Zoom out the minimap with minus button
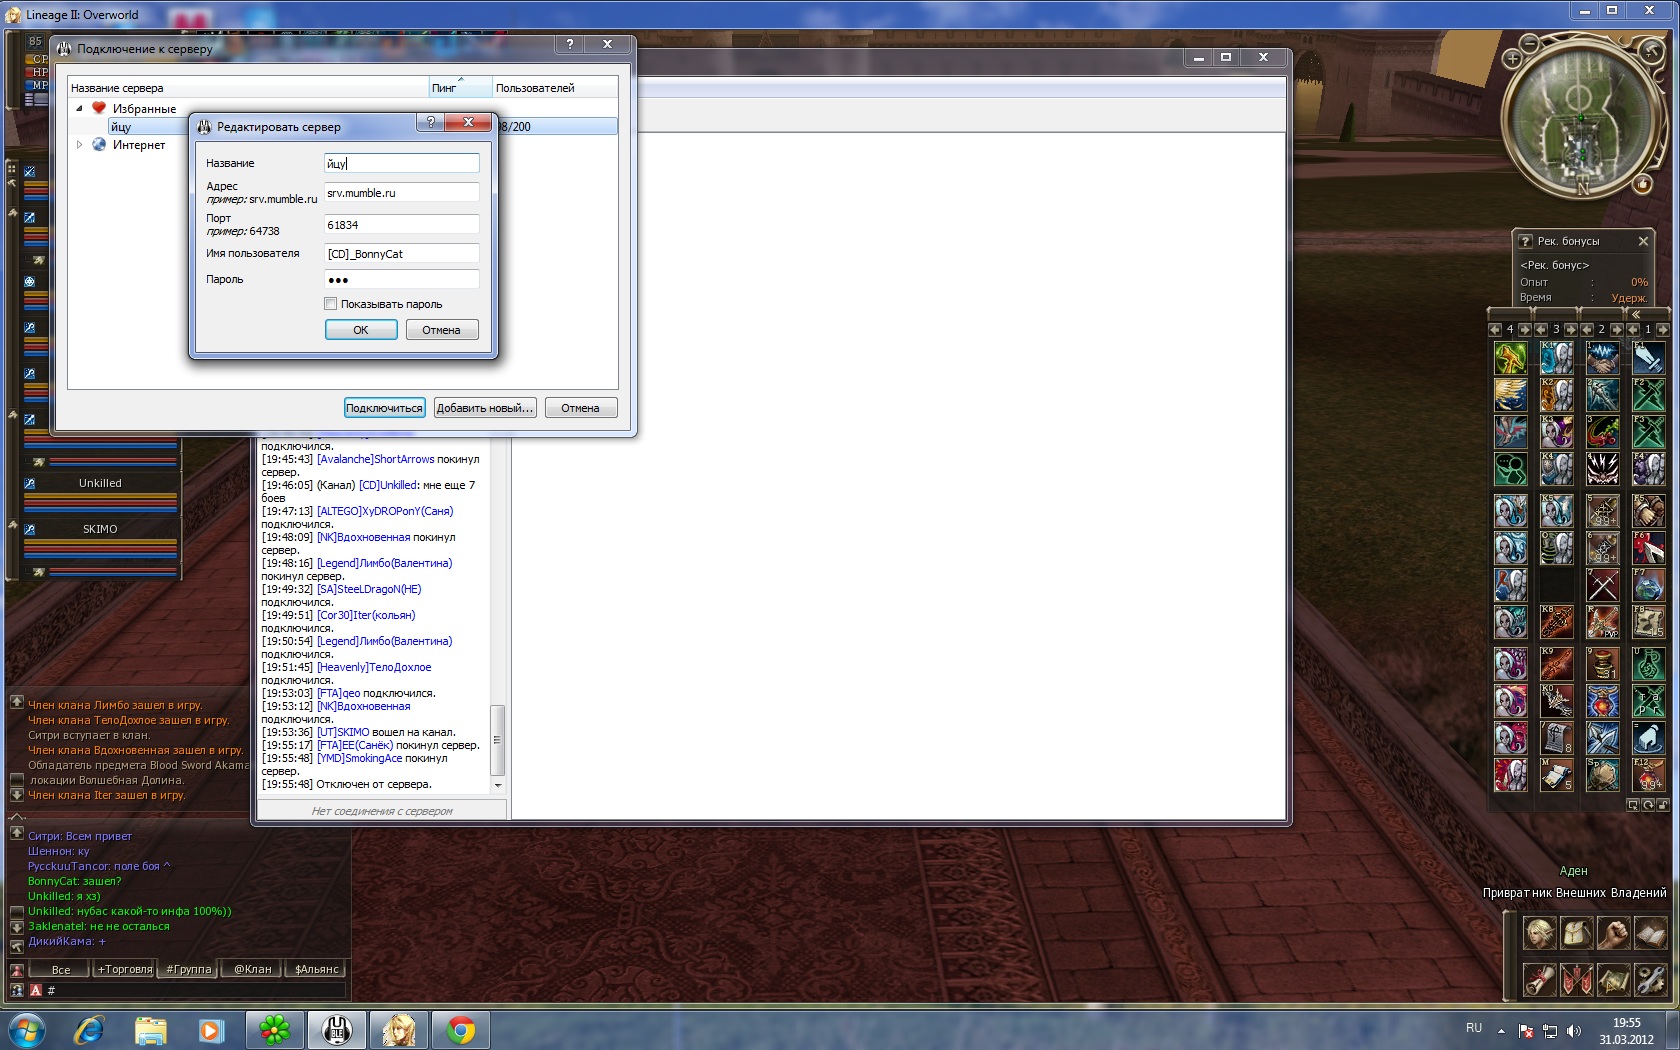This screenshot has width=1680, height=1050. click(x=1529, y=43)
